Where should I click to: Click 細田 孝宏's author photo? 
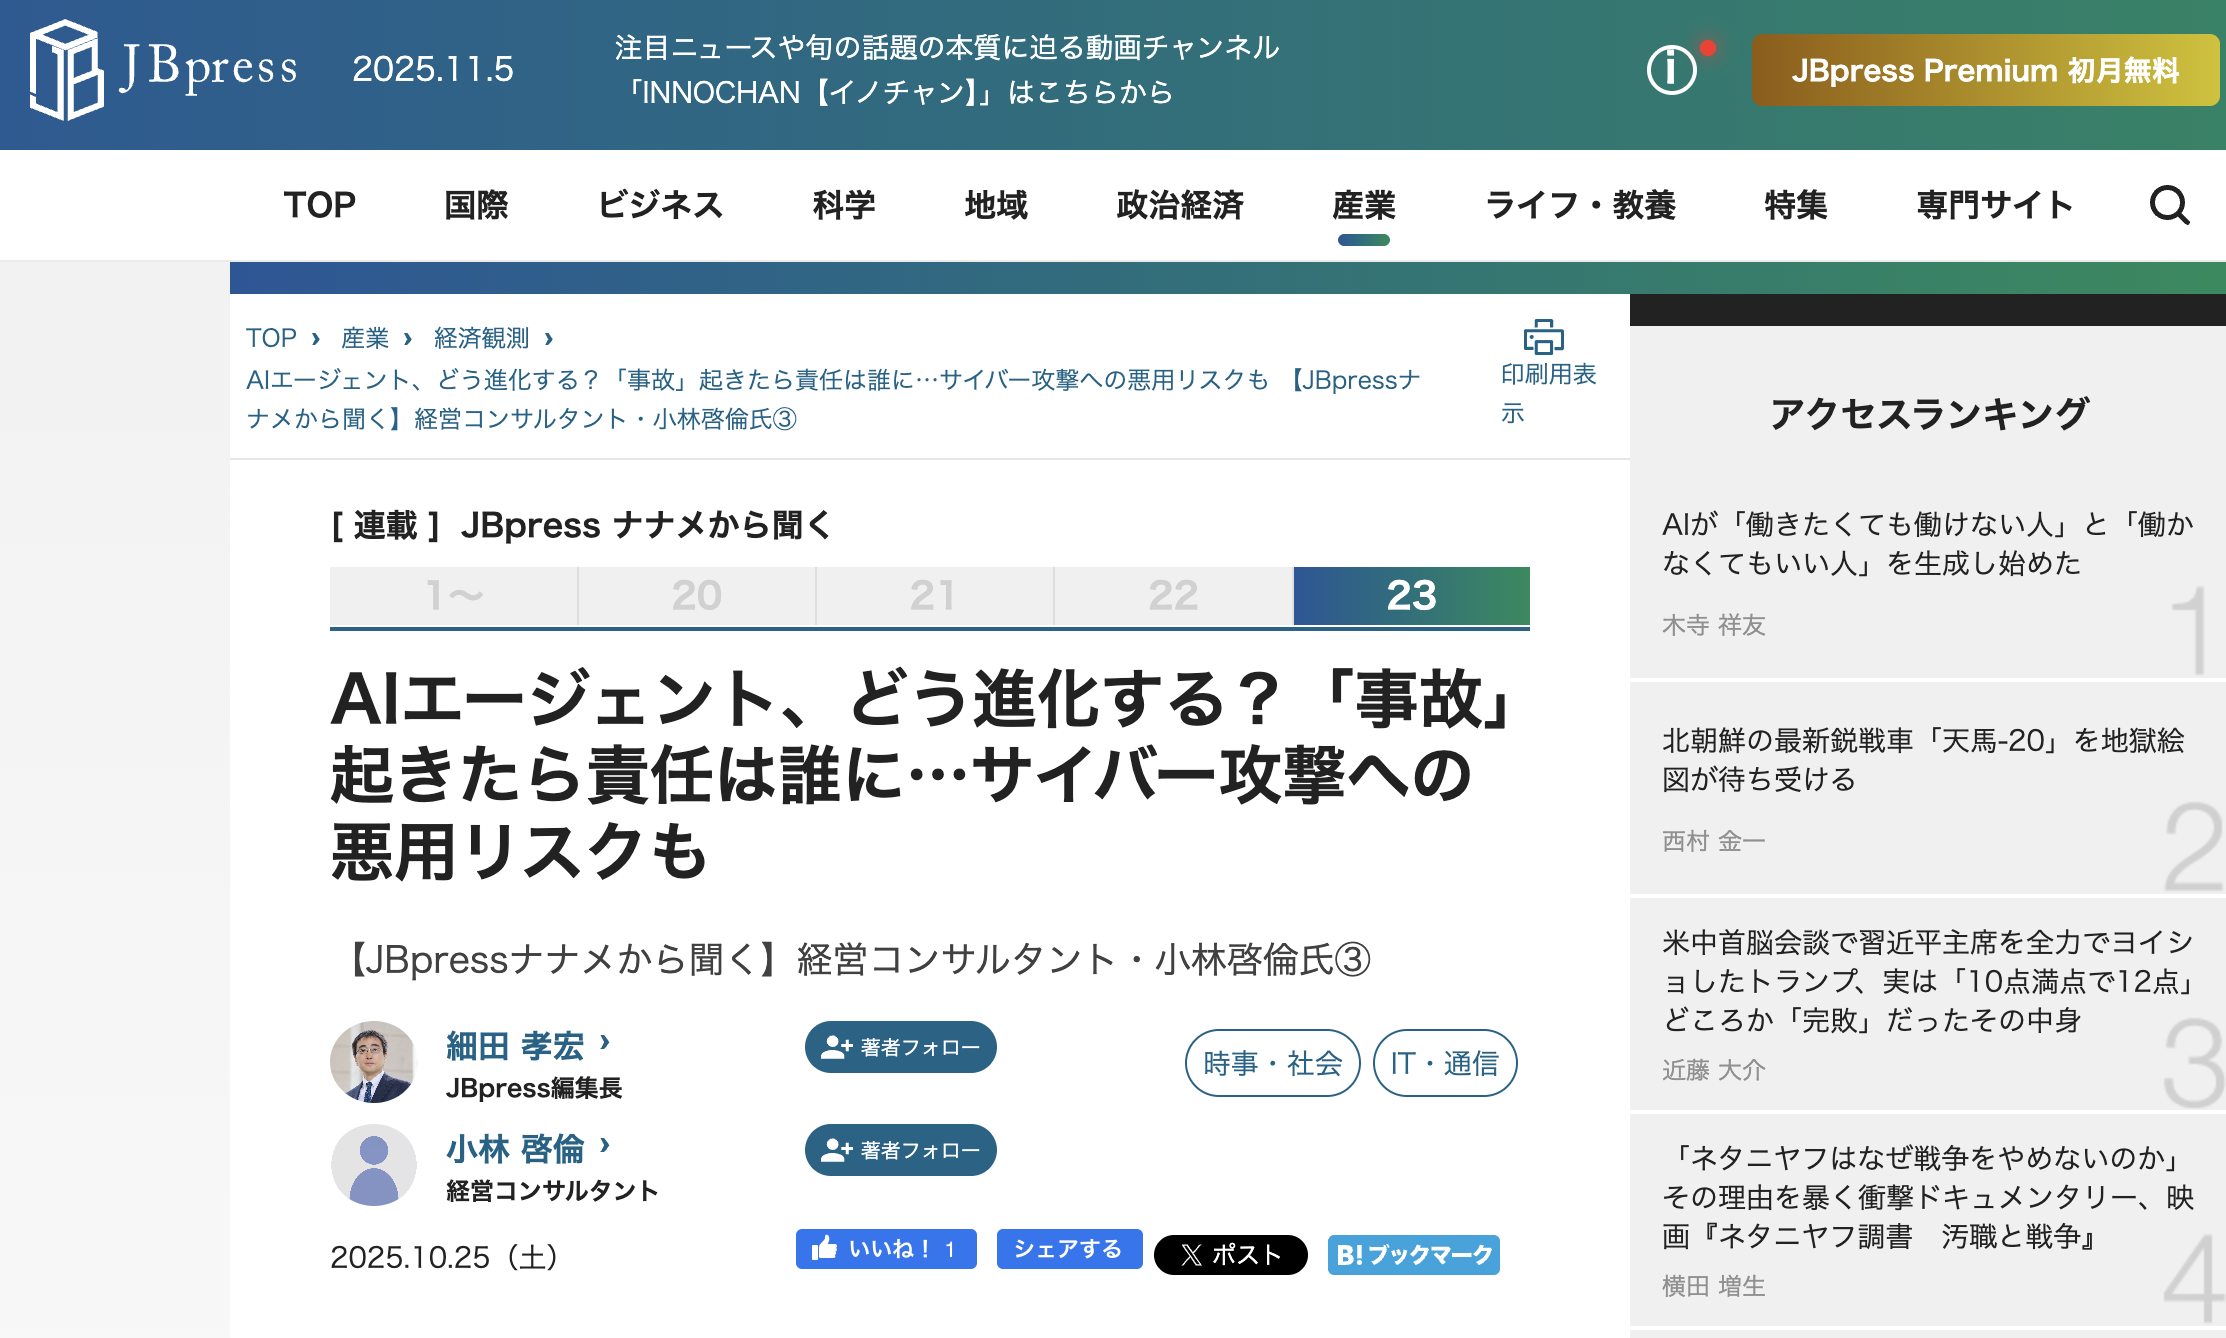[x=373, y=1062]
